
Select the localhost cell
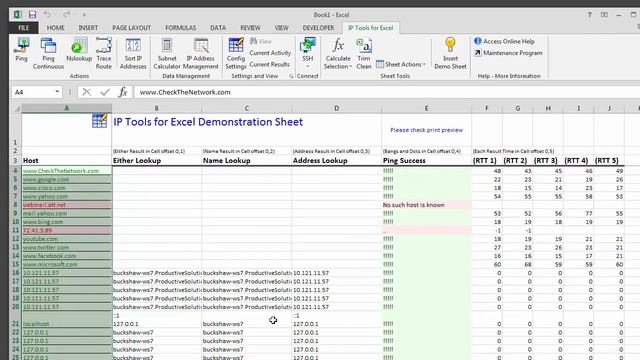tap(67, 320)
